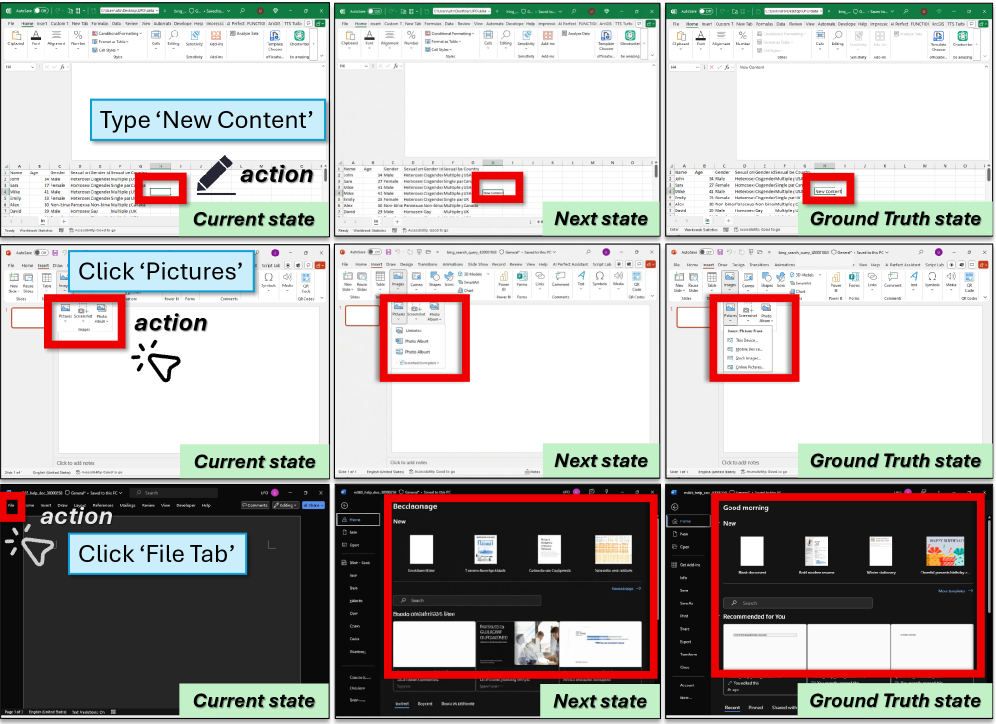Screen dimensions: 996x724
Task: Toggle AutoSave in PowerPoint Current state window
Action: (43, 253)
